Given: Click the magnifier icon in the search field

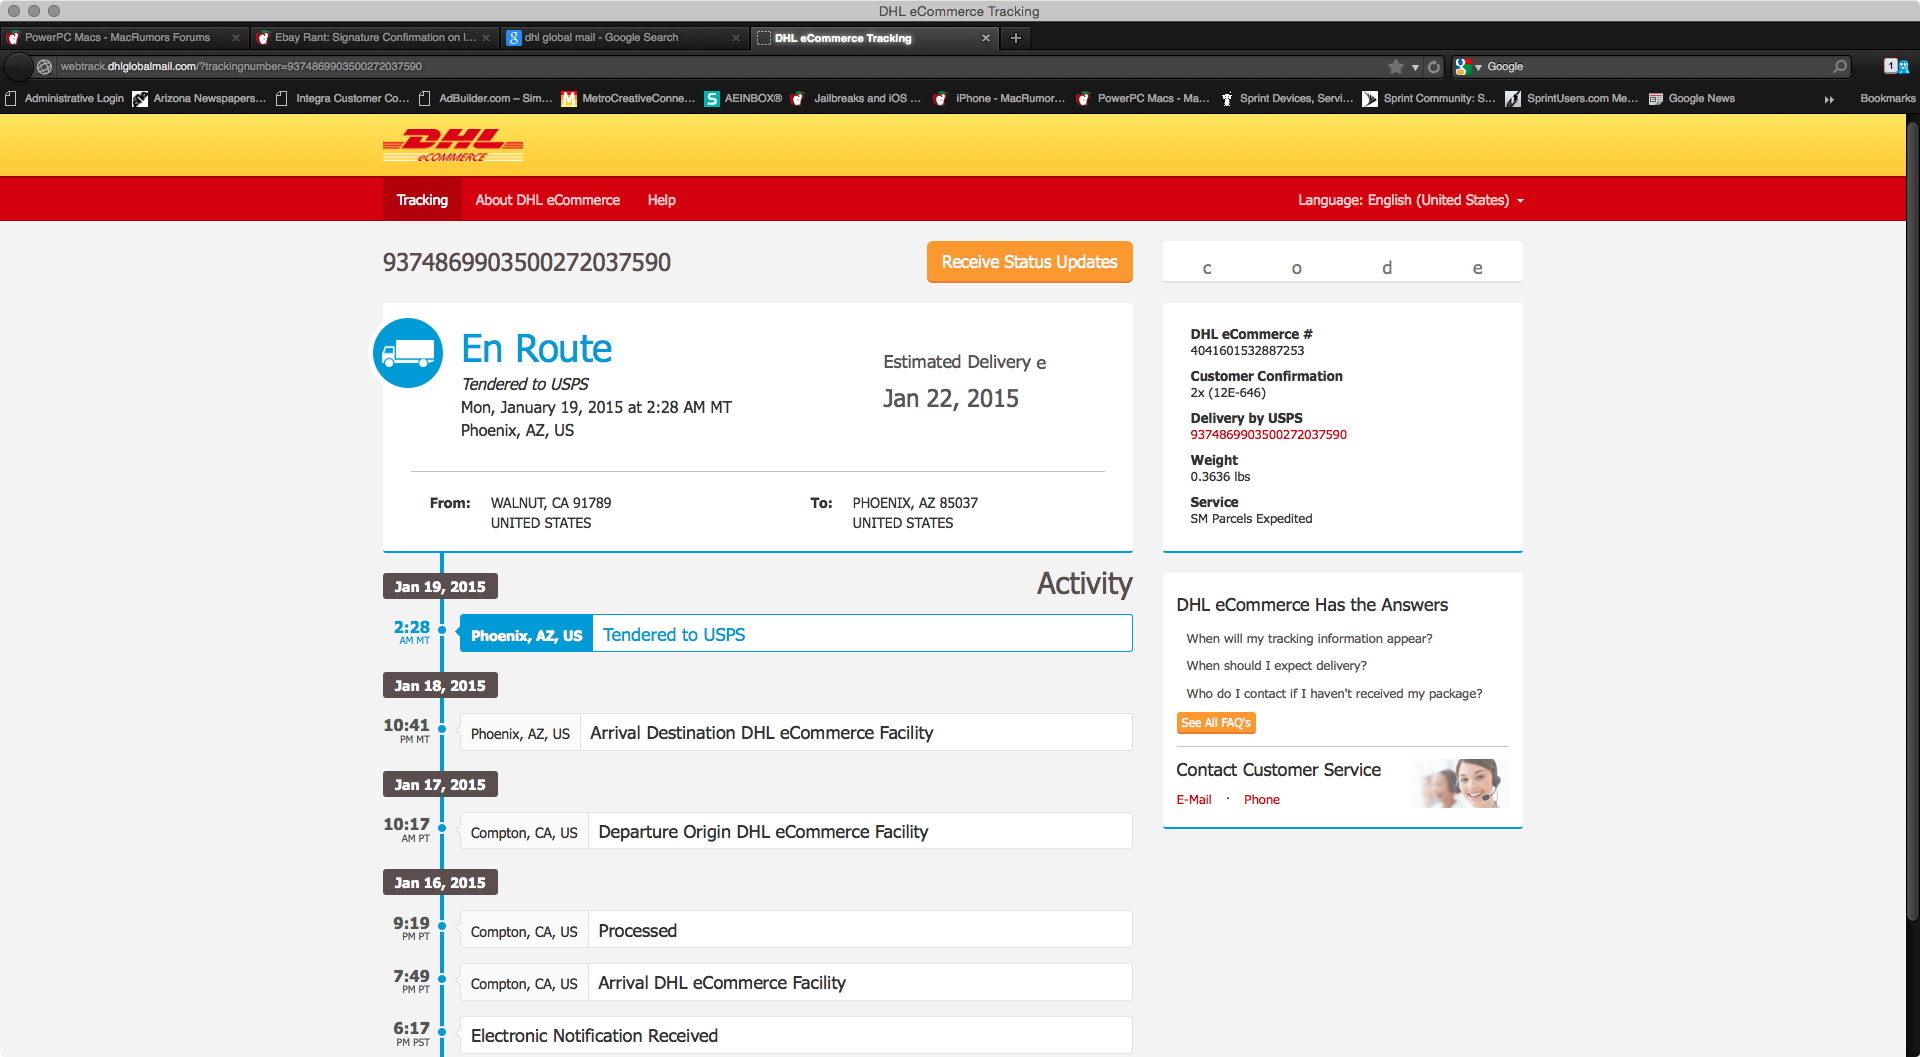Looking at the screenshot, I should (1840, 66).
